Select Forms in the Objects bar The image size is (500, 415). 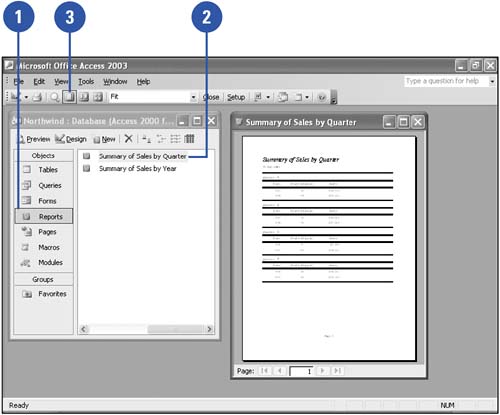[43, 201]
